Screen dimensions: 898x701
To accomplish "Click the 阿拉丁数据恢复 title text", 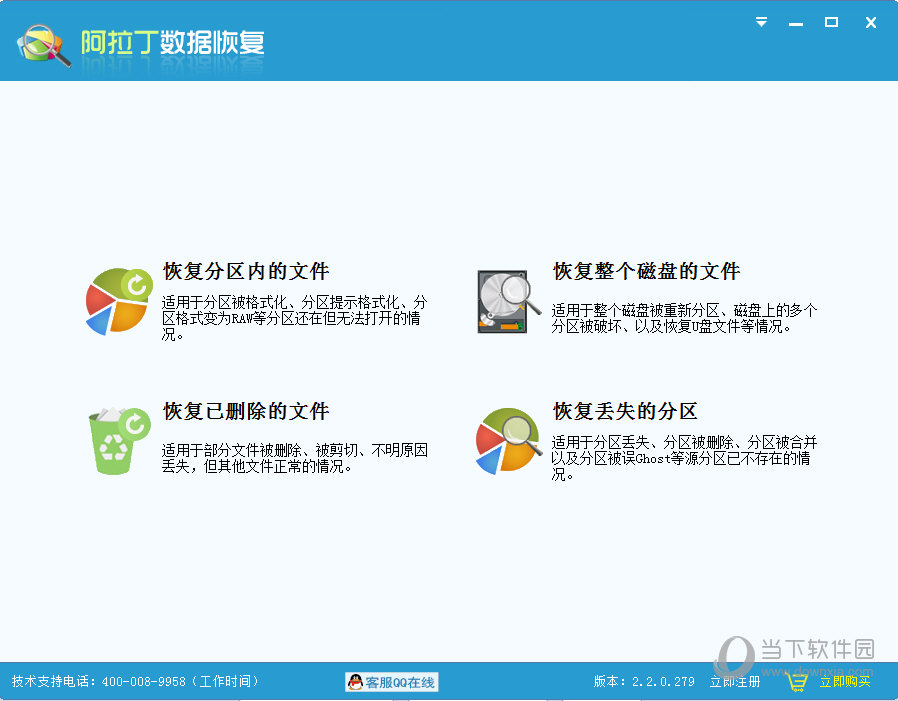I will tap(172, 42).
